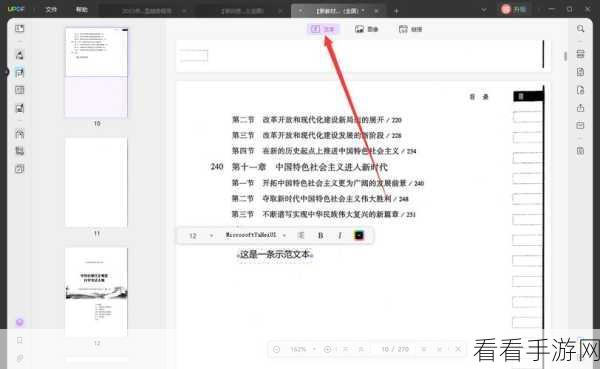Select page 12 cover thumbnail
The height and width of the screenshot is (369, 600).
point(96,292)
